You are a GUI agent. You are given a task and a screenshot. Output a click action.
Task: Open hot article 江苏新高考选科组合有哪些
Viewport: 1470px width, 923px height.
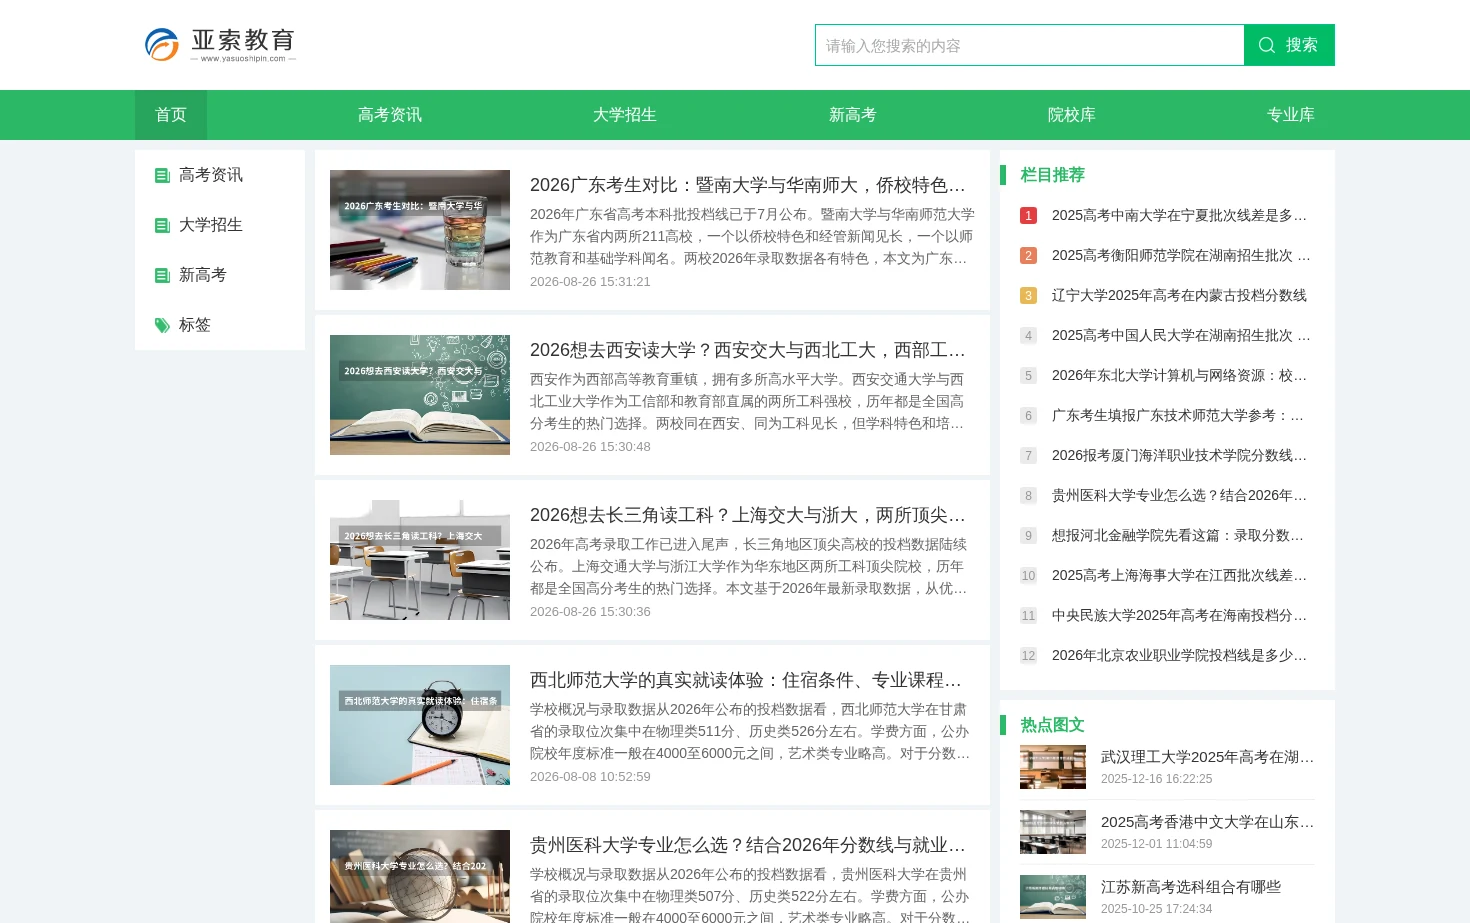tap(1191, 887)
